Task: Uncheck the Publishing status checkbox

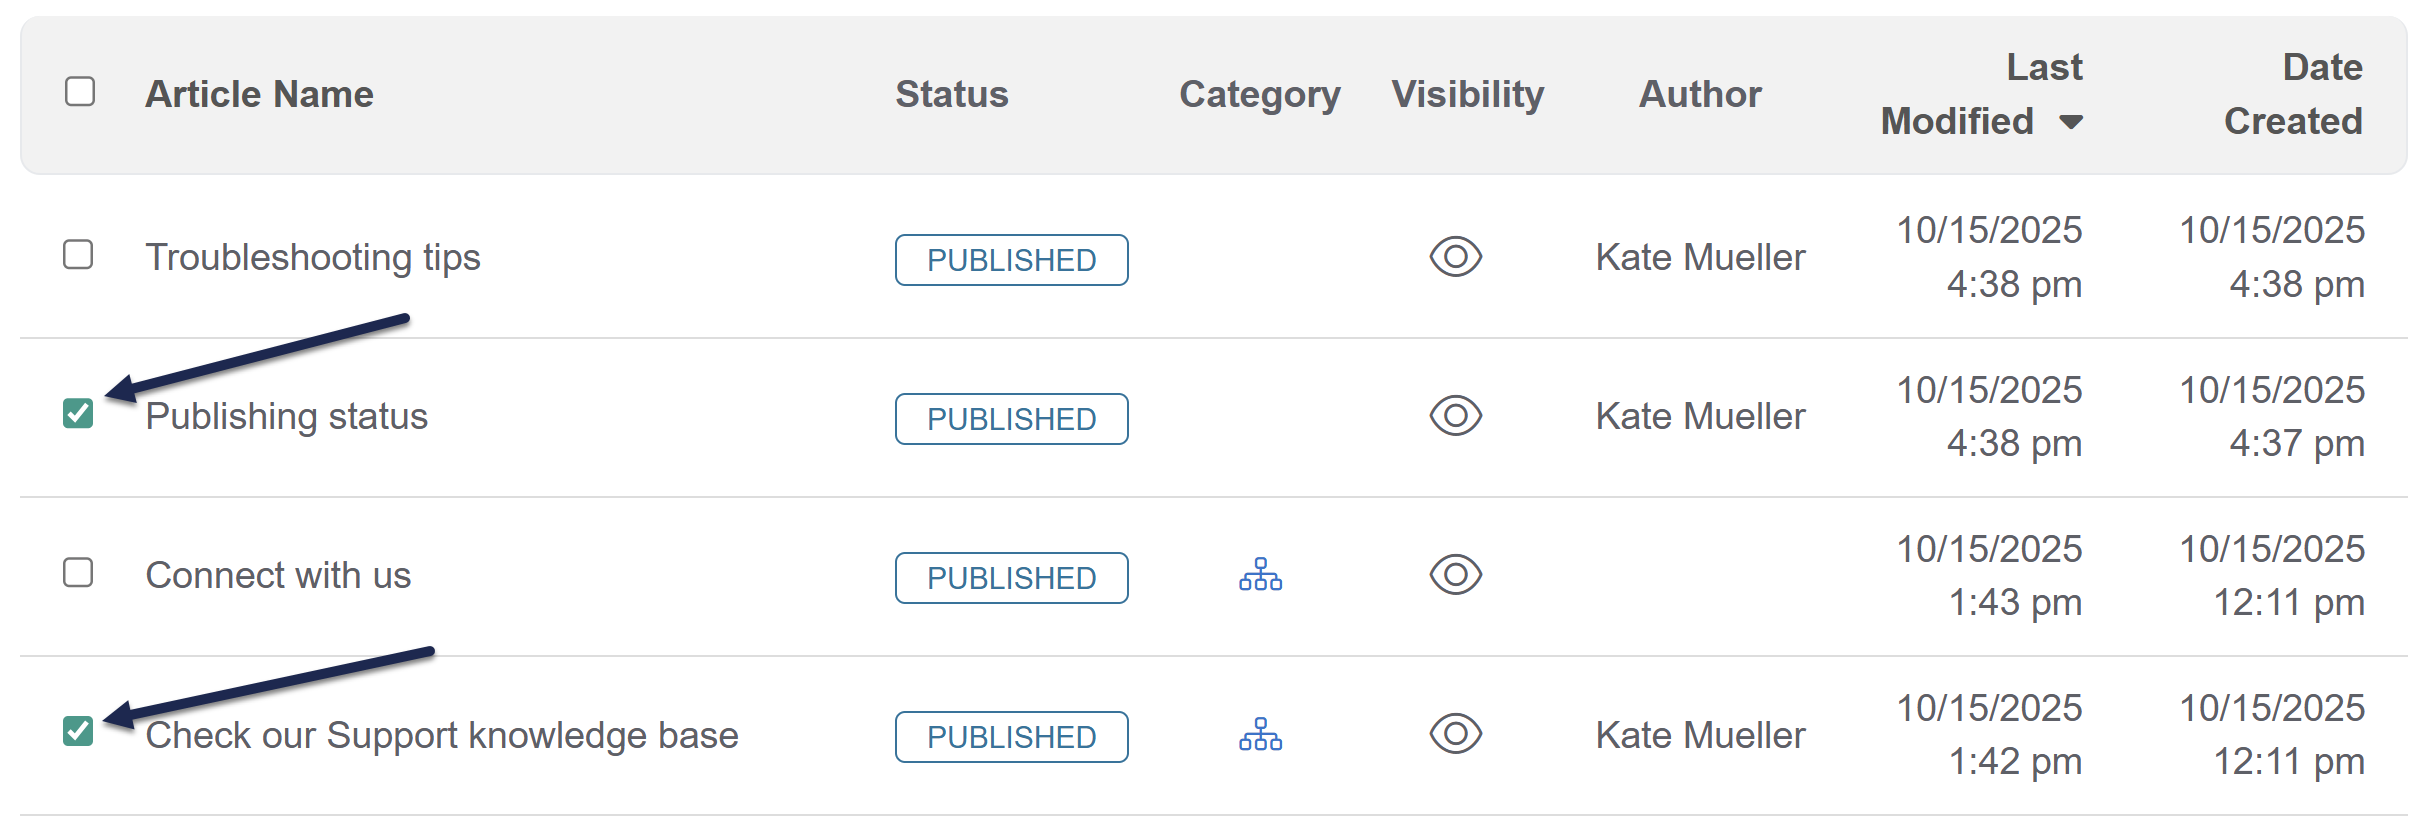Action: [78, 413]
